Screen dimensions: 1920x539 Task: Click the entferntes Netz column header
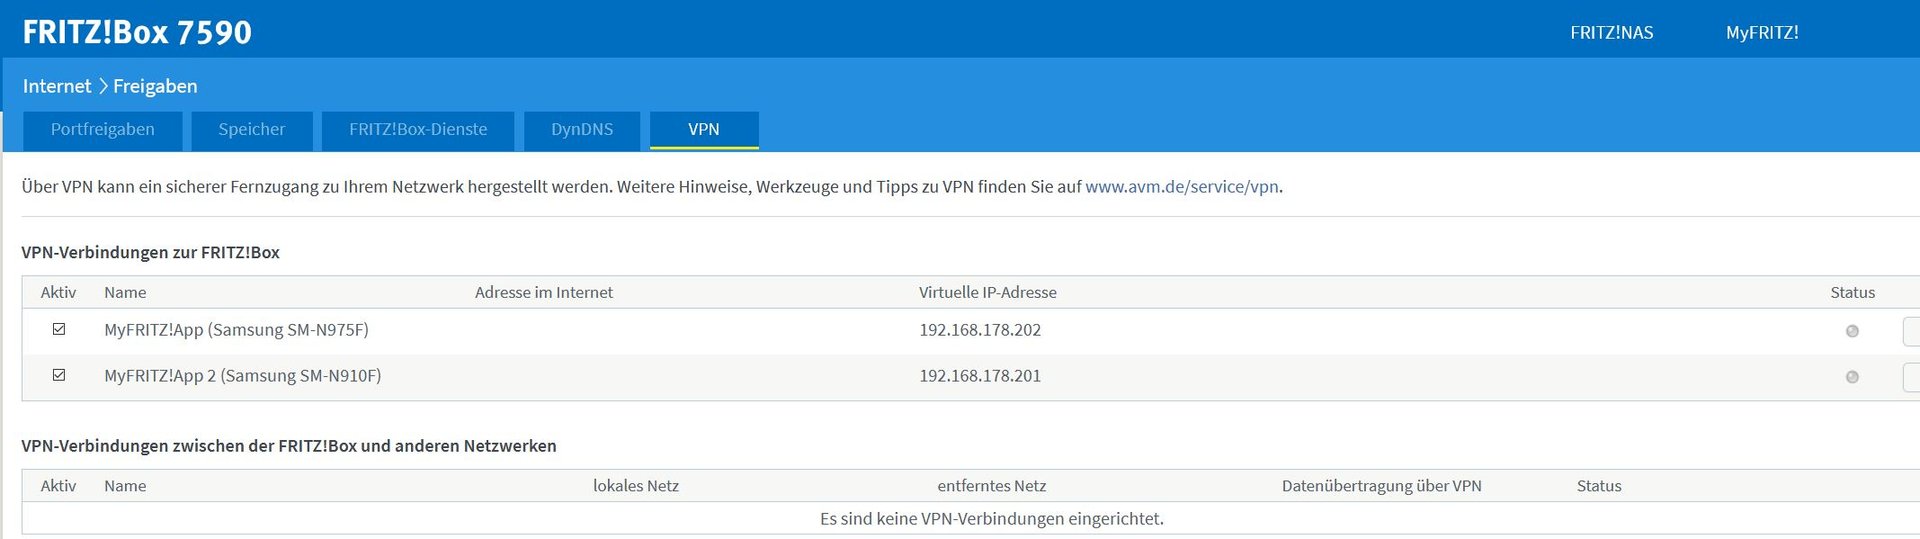992,486
